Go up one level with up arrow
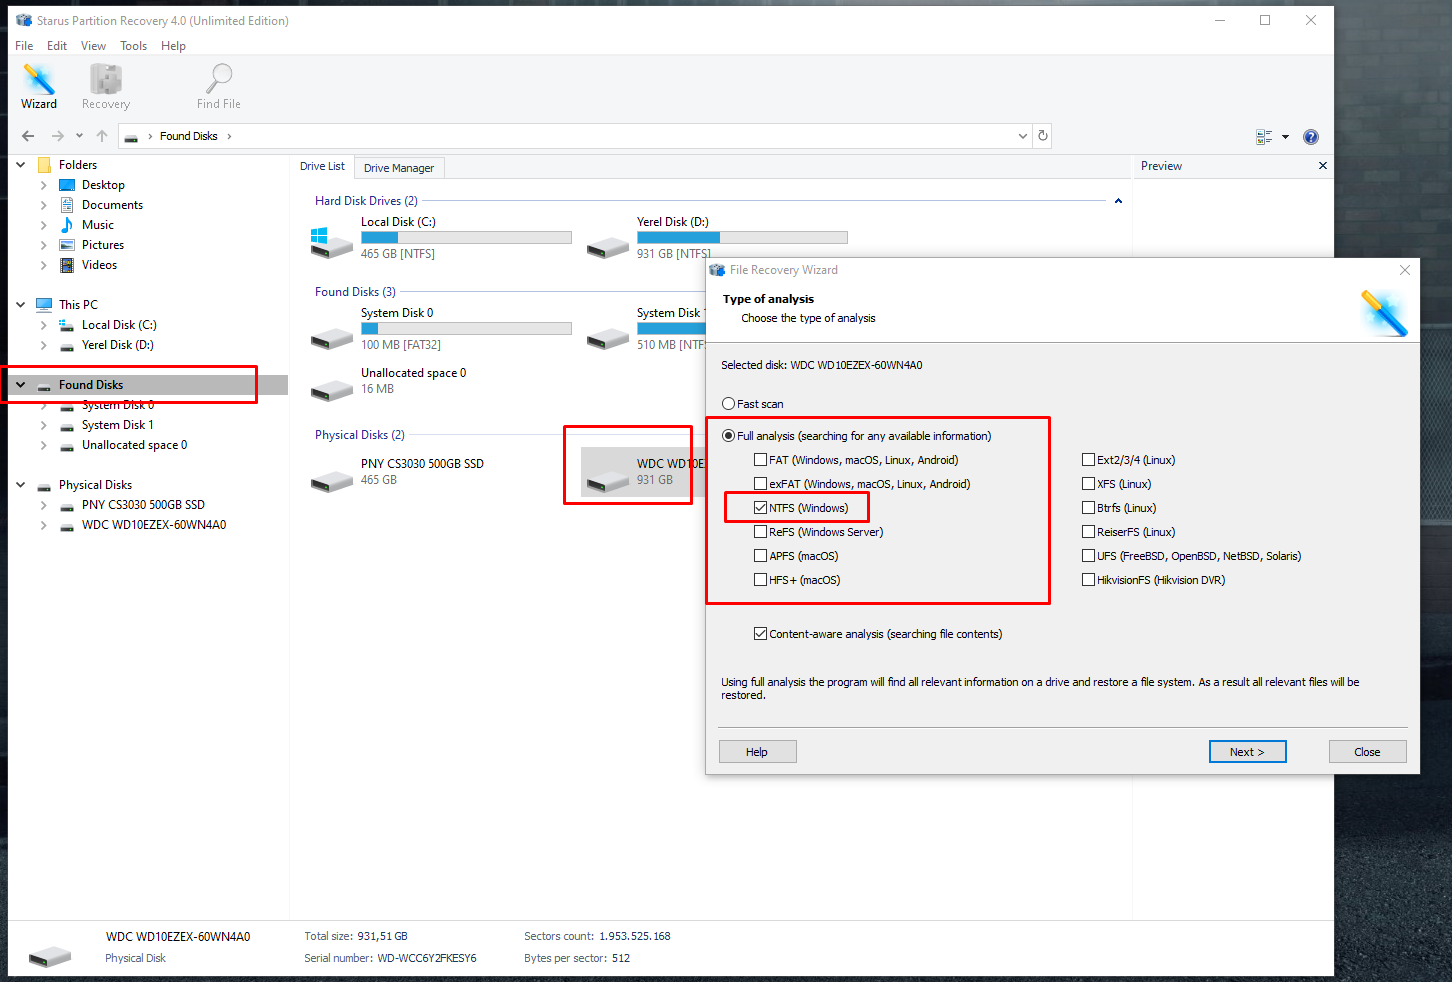 [x=102, y=136]
